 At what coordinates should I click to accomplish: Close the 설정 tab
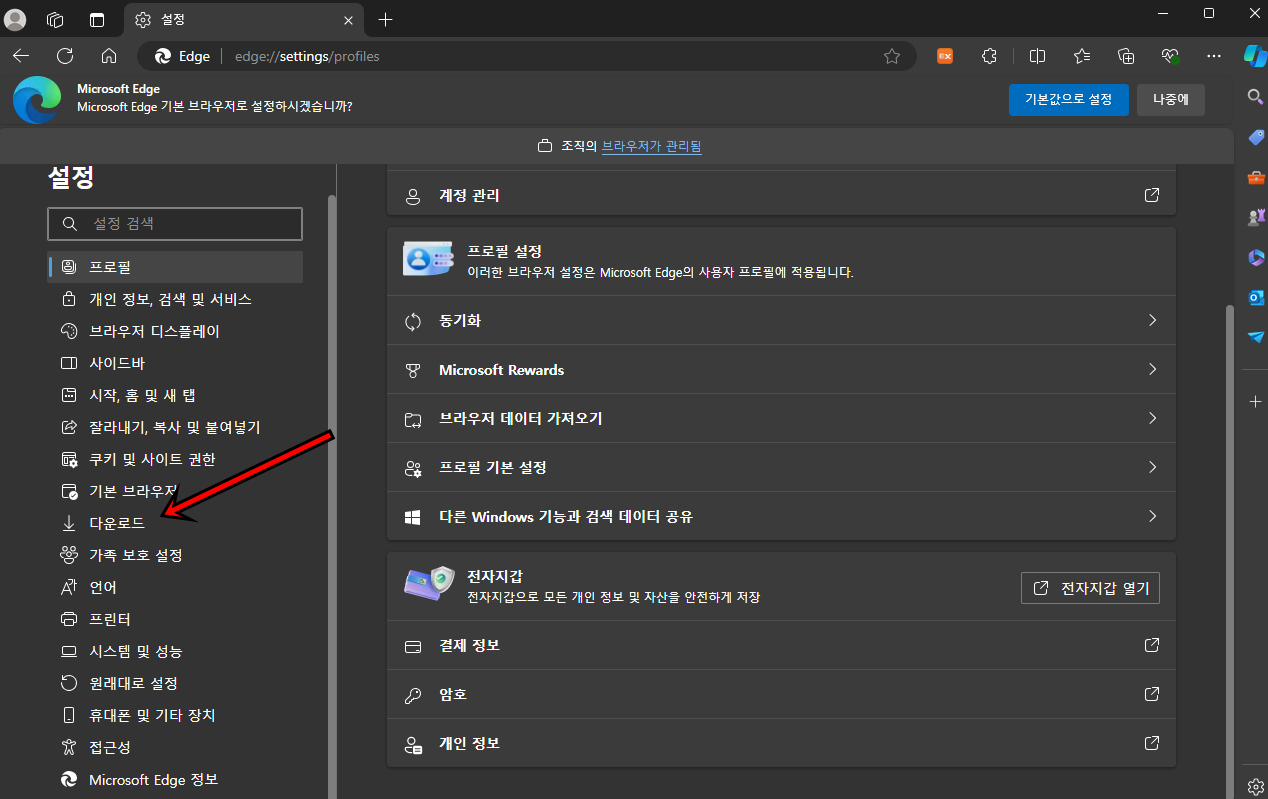tap(348, 20)
